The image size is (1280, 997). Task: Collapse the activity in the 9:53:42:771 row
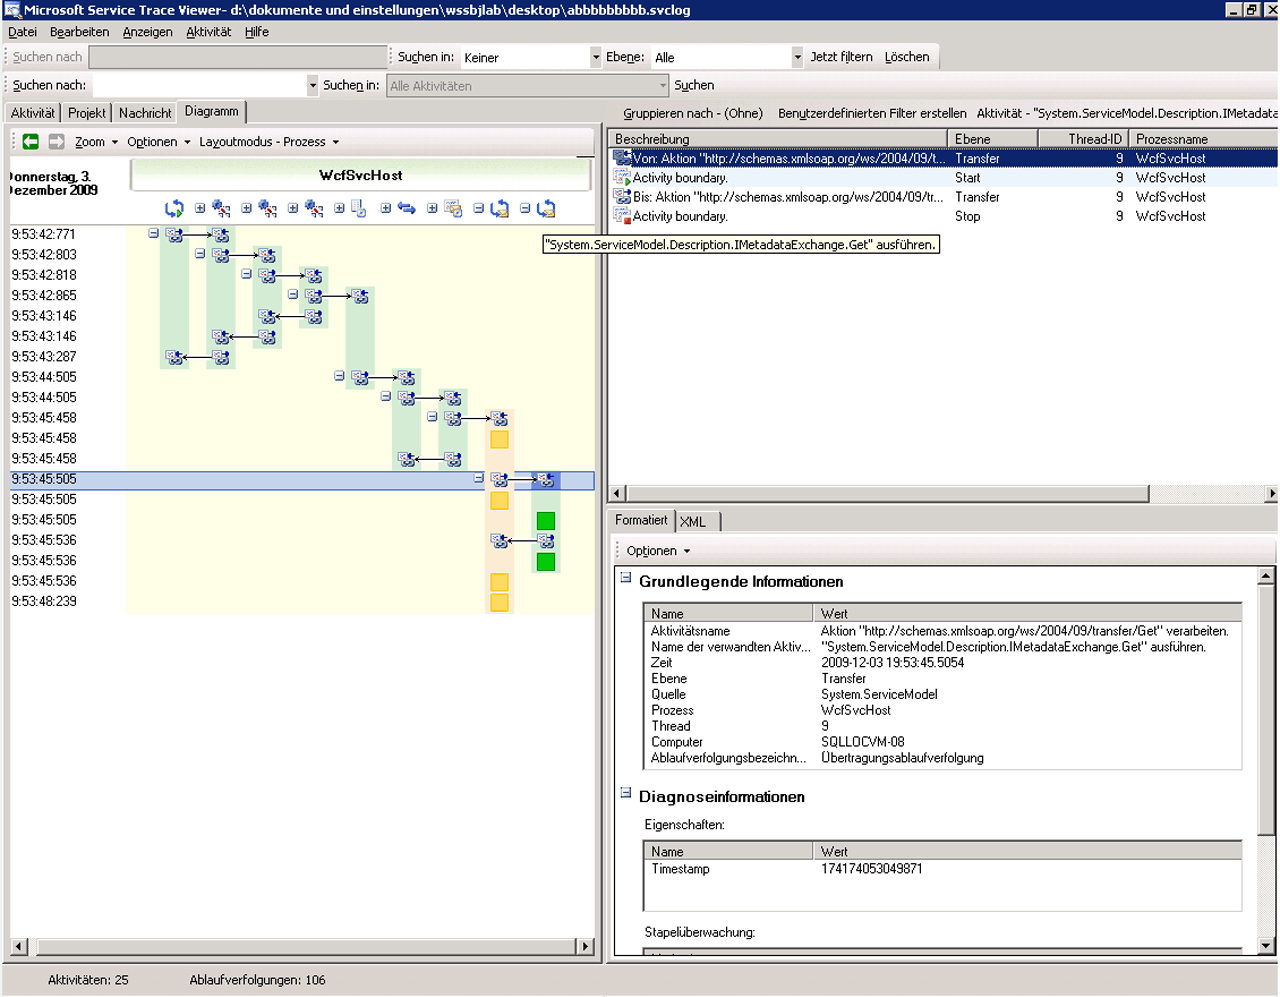coord(153,233)
